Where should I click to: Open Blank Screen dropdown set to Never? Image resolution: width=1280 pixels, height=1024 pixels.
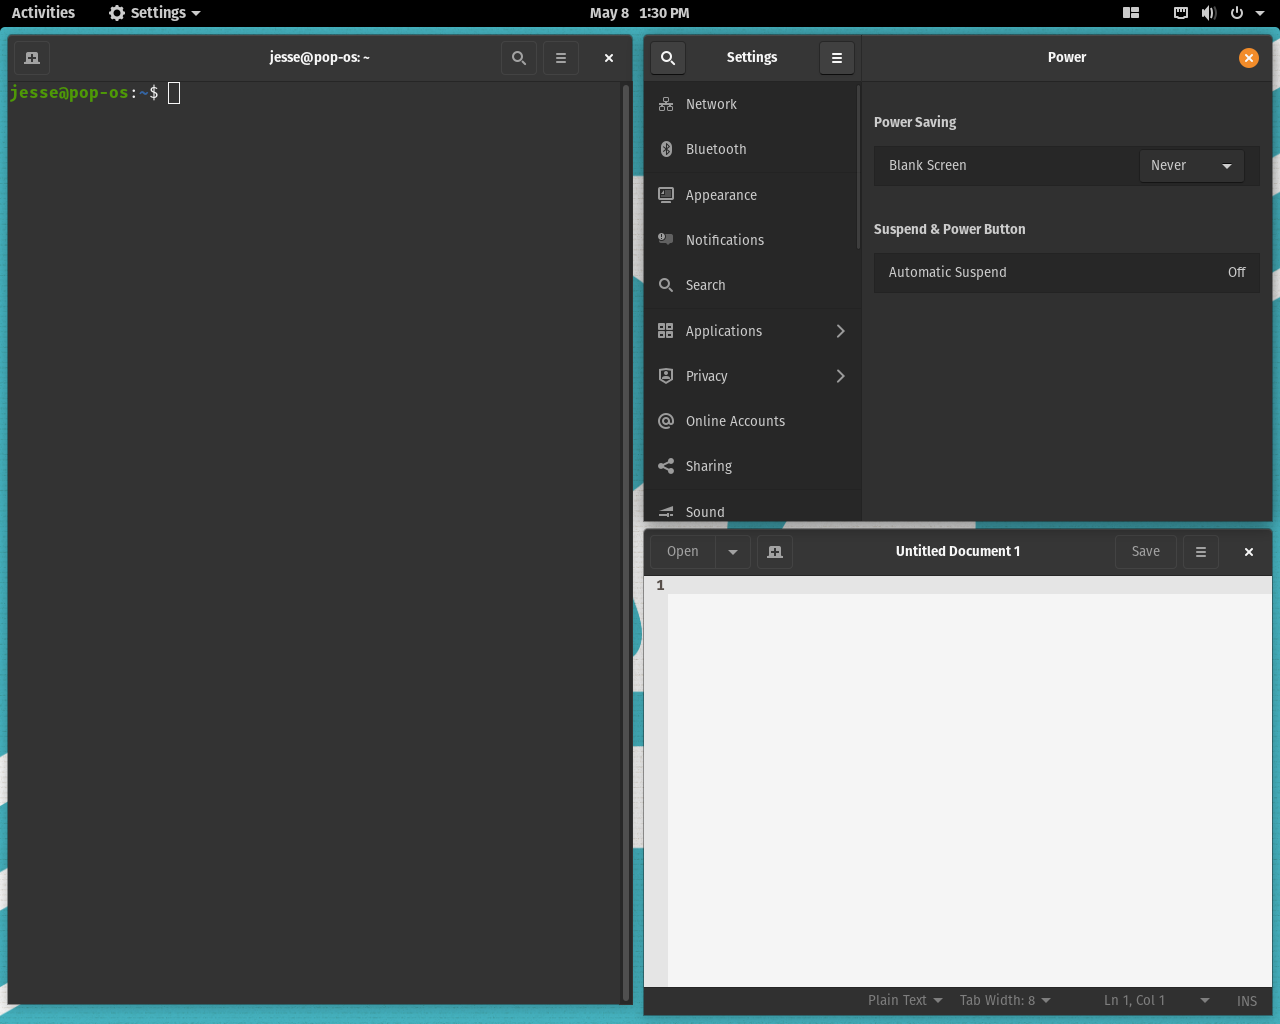pyautogui.click(x=1192, y=166)
